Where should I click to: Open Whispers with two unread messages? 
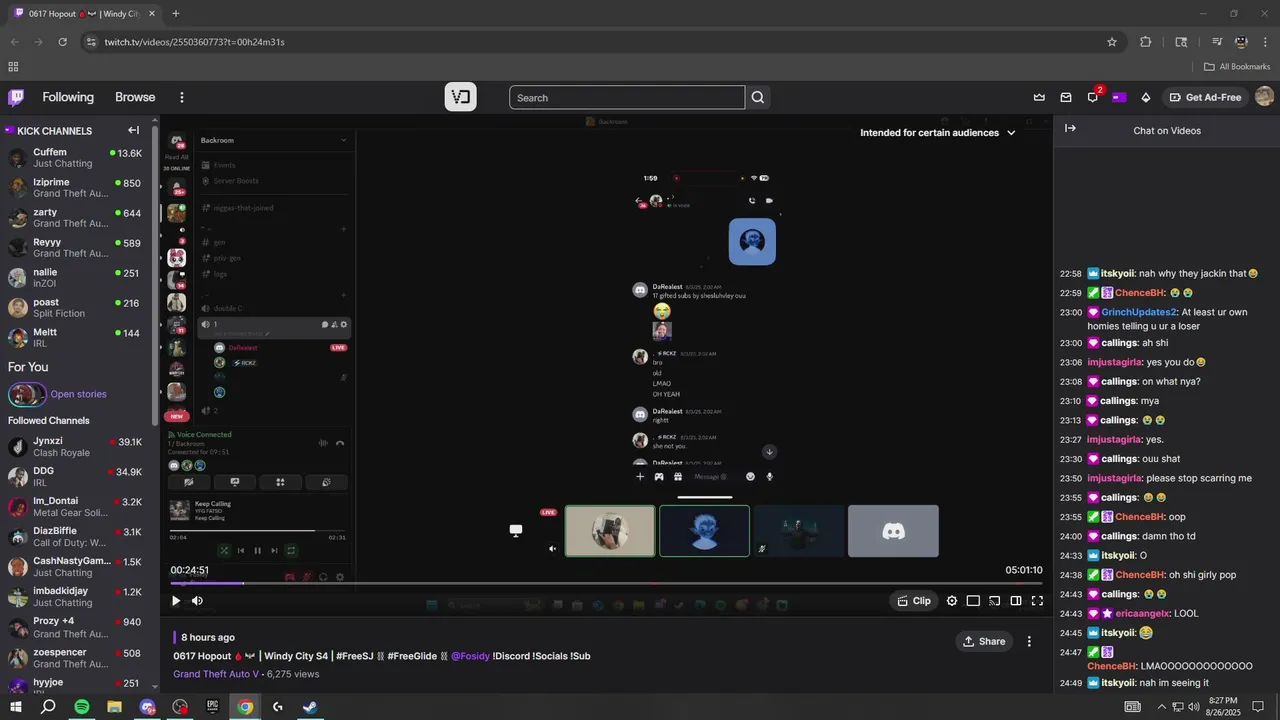pos(1093,97)
